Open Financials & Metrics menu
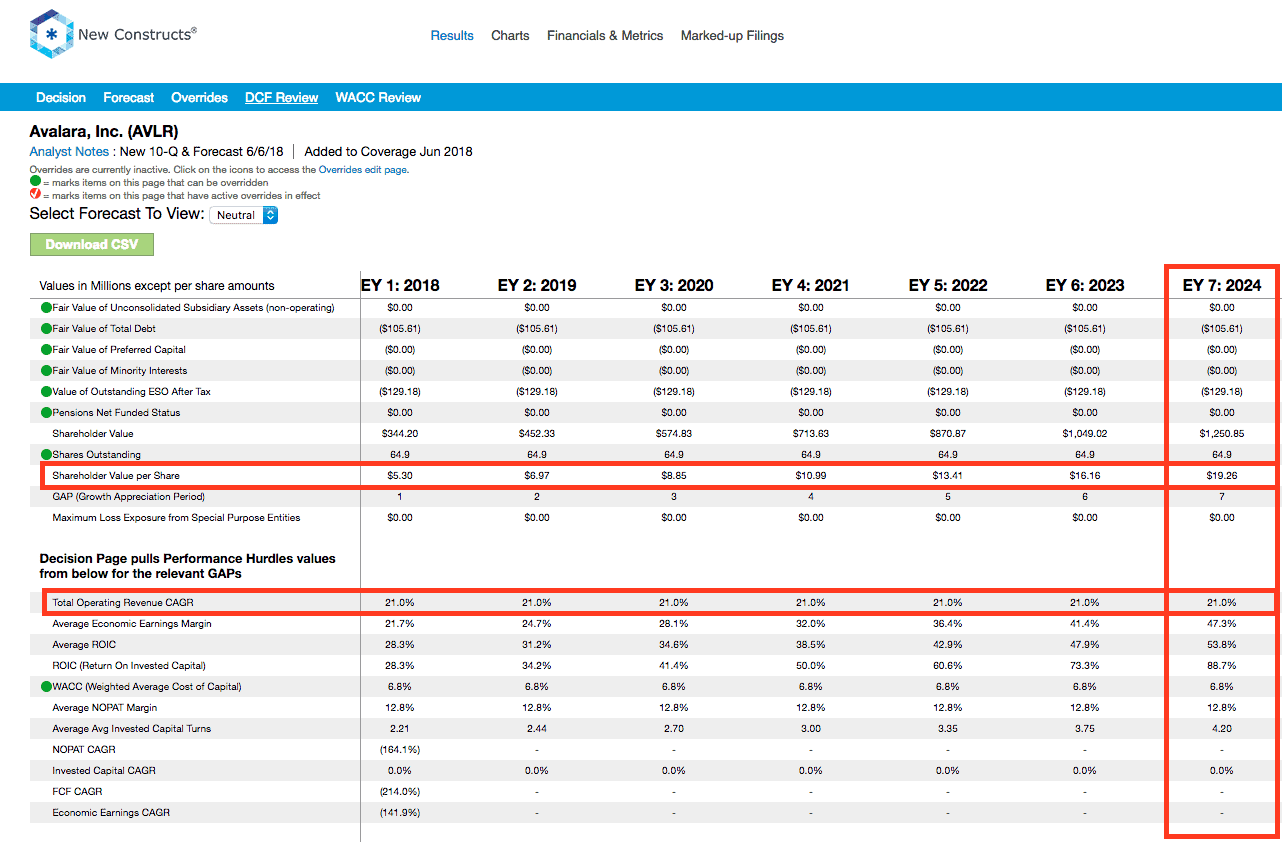 (605, 35)
